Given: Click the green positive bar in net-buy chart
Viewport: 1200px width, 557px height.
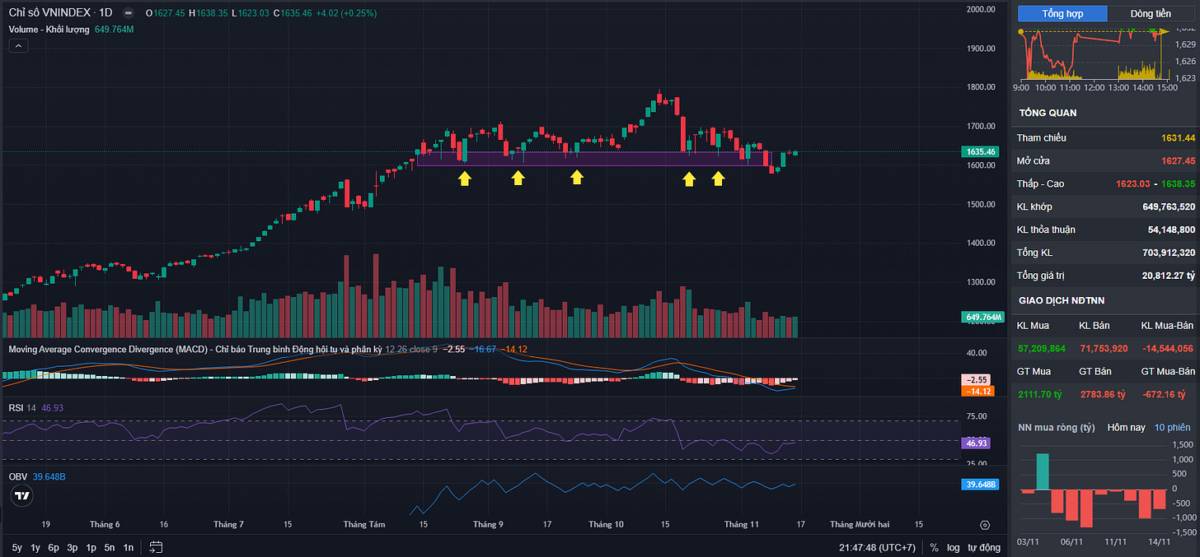Looking at the screenshot, I should coord(1043,471).
